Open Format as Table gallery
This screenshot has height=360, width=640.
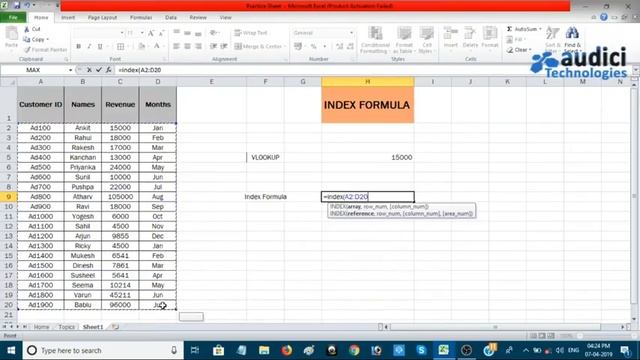[404, 40]
